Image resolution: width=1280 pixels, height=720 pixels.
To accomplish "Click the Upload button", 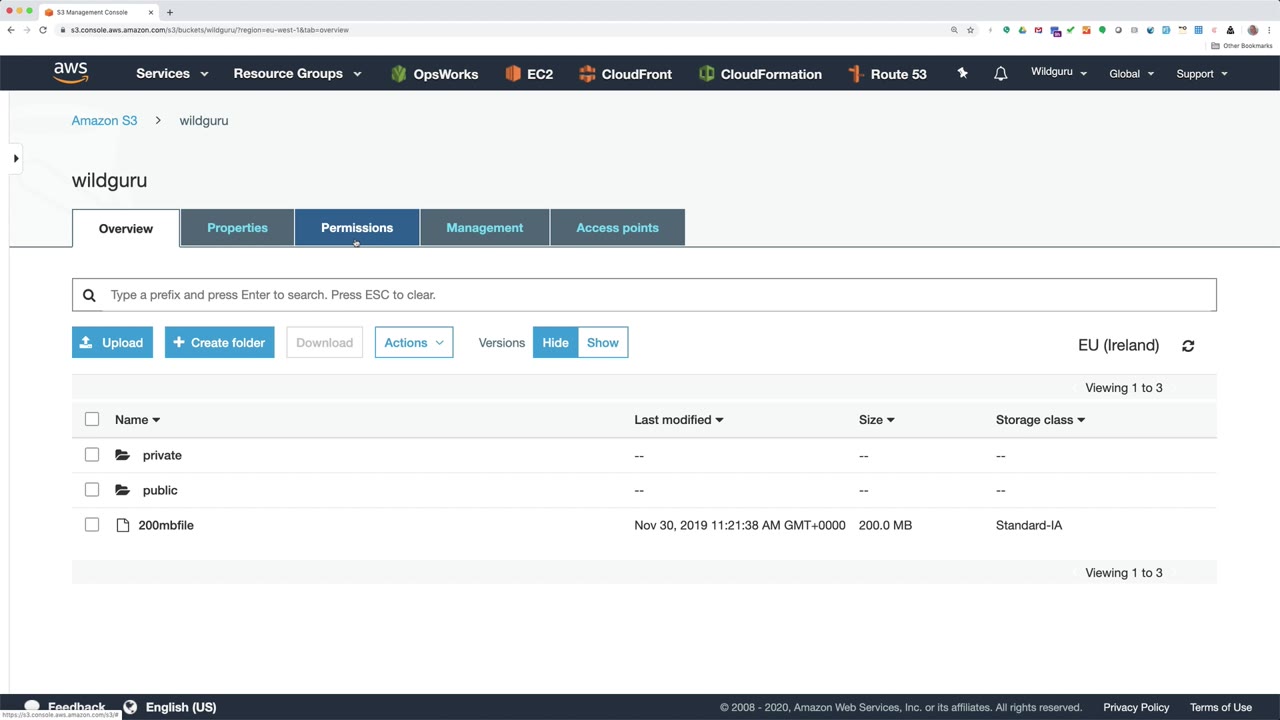I will coord(112,343).
